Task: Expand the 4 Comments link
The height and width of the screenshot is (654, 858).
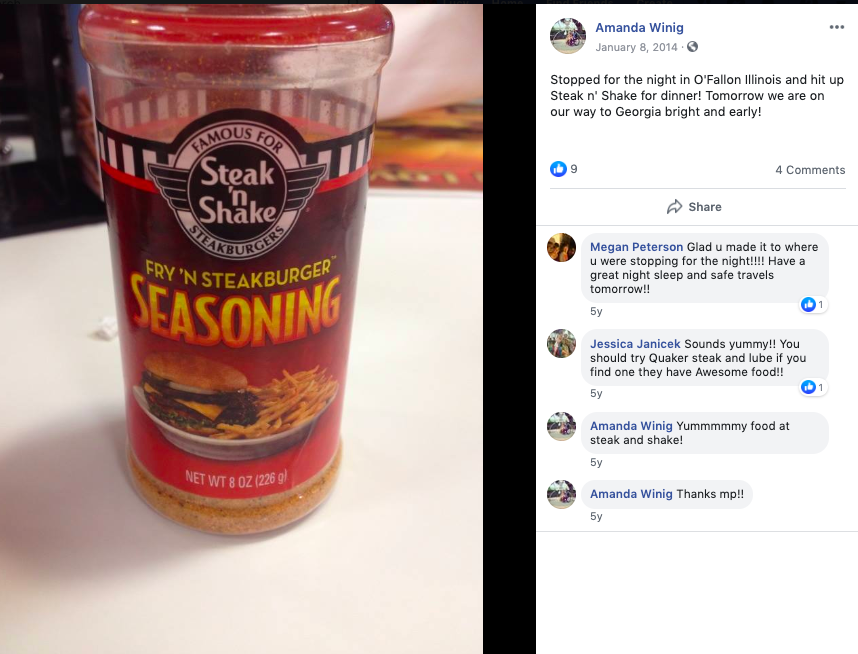Action: [810, 170]
